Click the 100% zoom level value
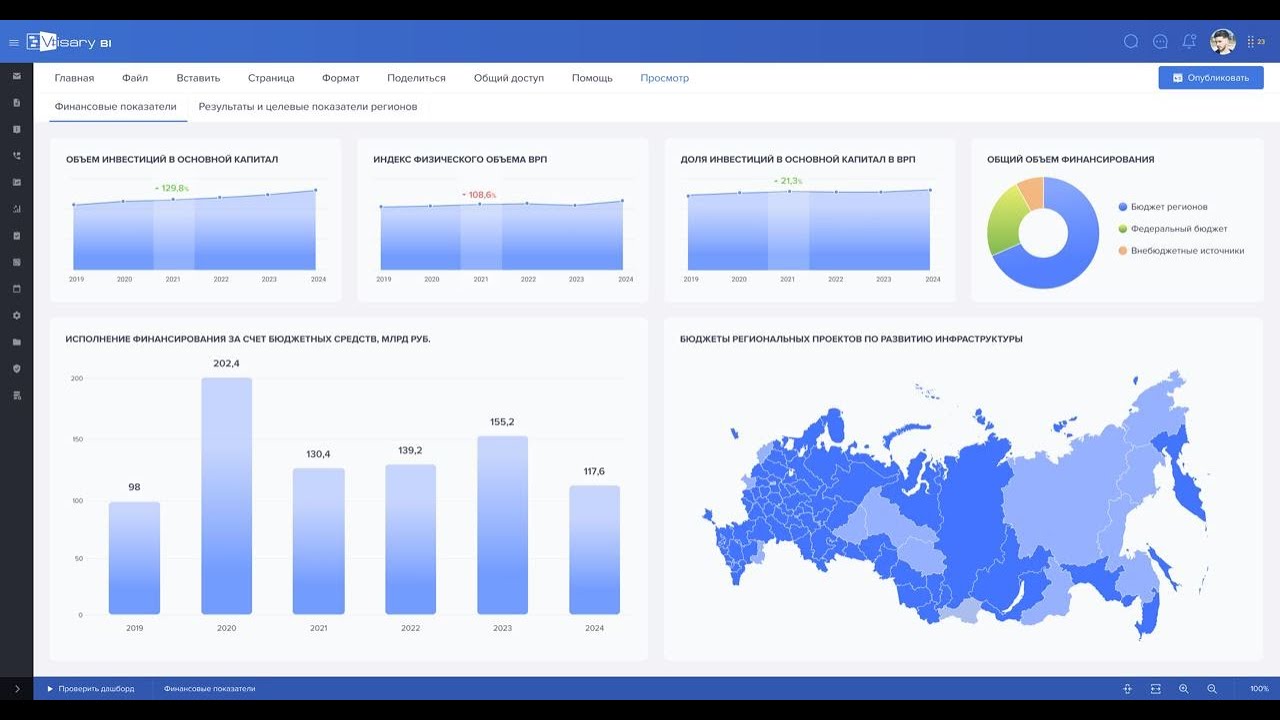Image resolution: width=1280 pixels, height=720 pixels. click(1259, 689)
